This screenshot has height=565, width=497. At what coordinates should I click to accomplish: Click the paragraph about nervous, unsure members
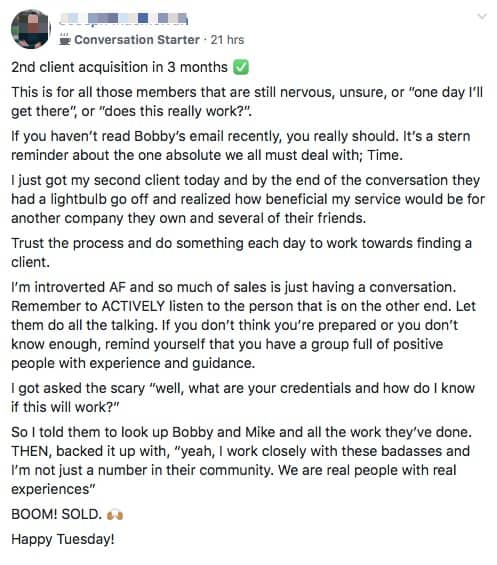pyautogui.click(x=247, y=102)
